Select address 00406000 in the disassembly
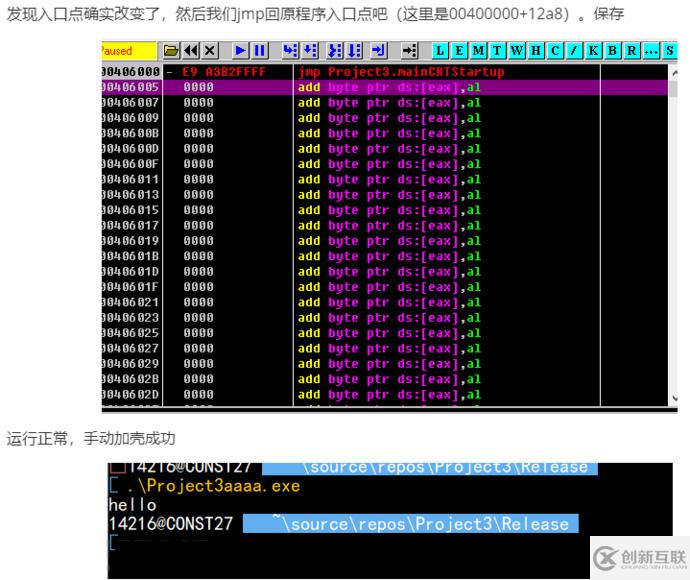The image size is (690, 580). click(131, 72)
